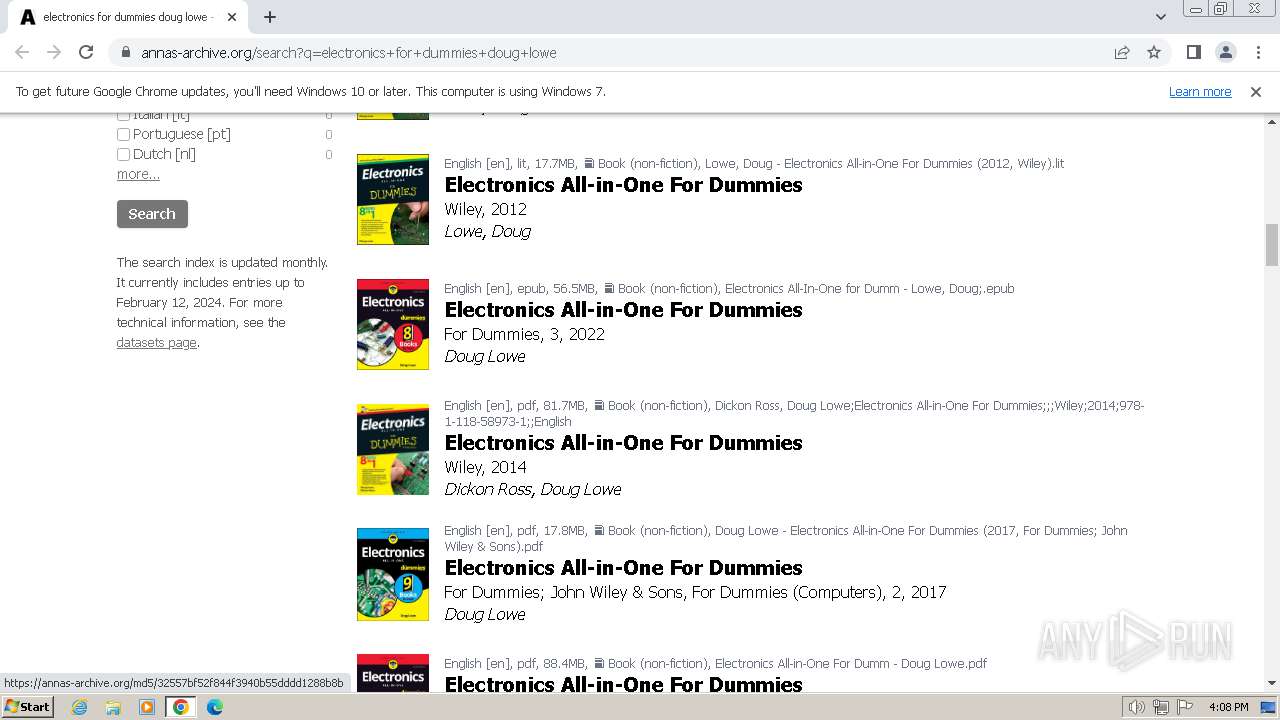Click the address bar URL
This screenshot has width=1280, height=720.
point(348,53)
